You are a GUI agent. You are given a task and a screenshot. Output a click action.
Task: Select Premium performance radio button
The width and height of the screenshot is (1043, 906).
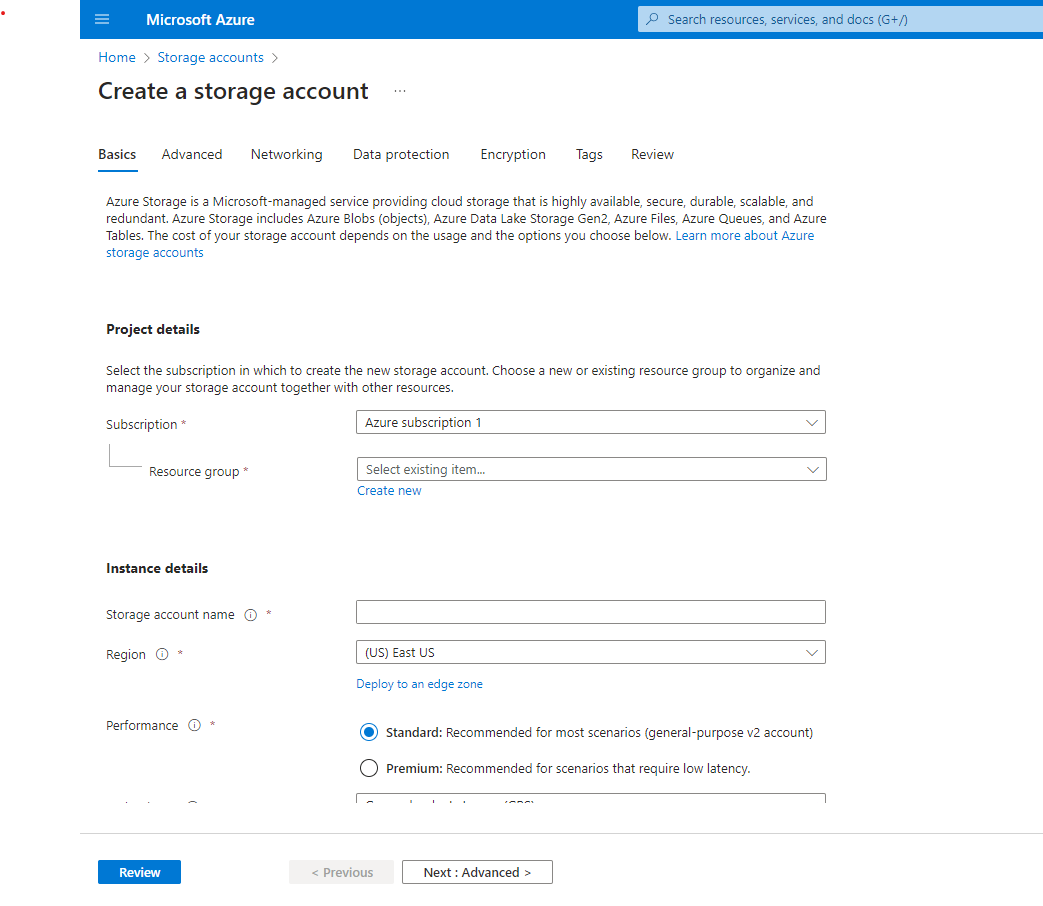click(x=369, y=768)
